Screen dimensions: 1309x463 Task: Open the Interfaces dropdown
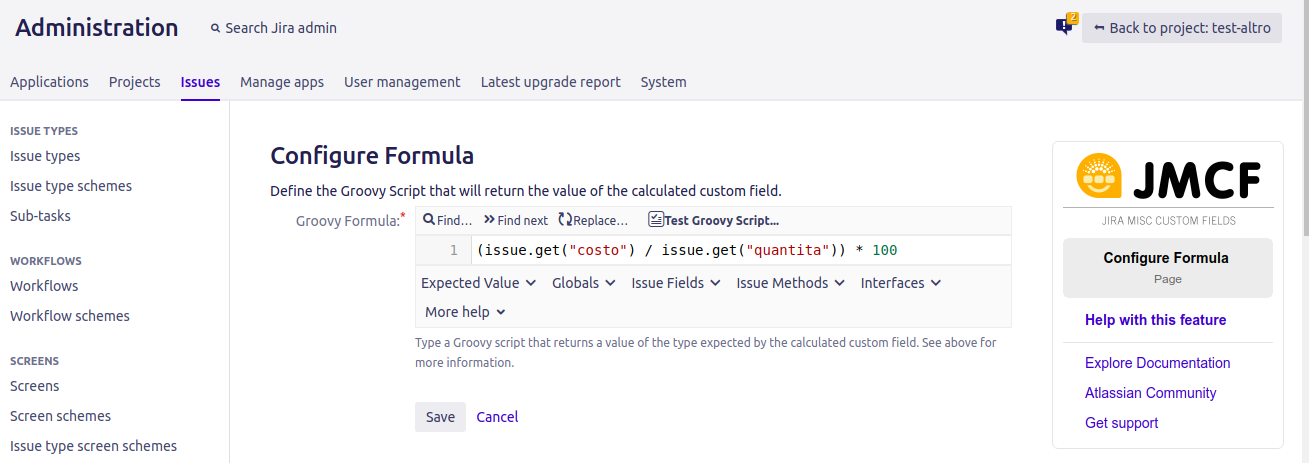point(900,283)
